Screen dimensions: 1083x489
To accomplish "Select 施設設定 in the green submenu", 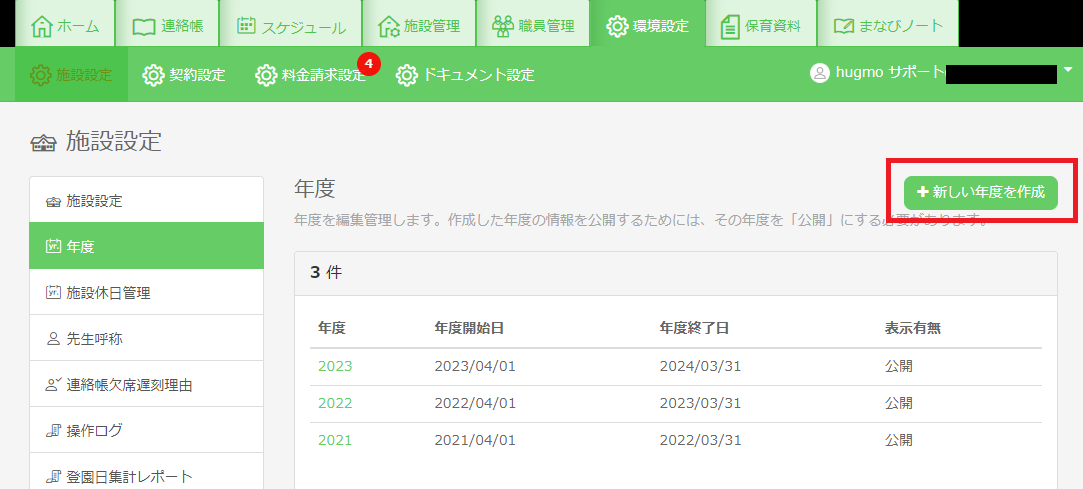I will click(71, 75).
